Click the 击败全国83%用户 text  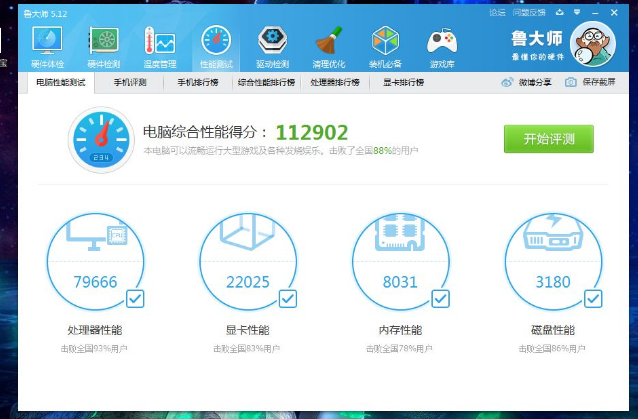pos(247,349)
